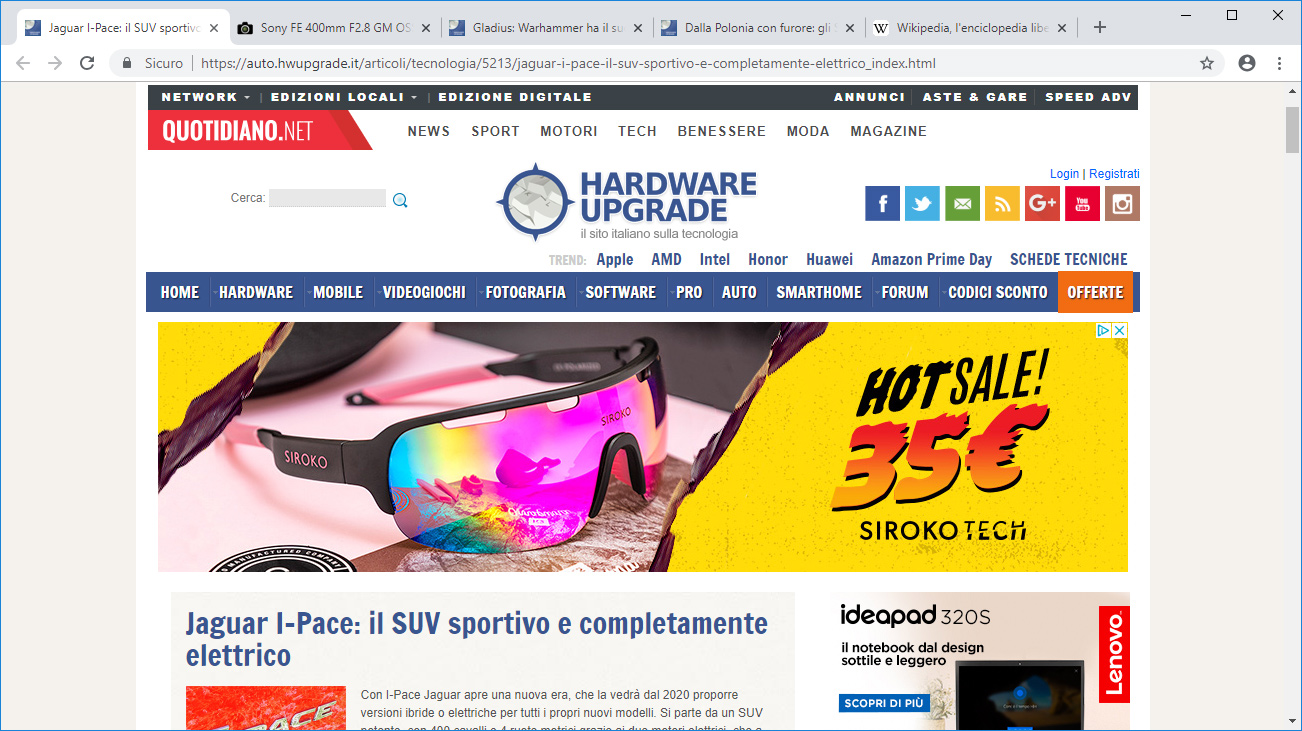Open the Chrome three-dot menu
The width and height of the screenshot is (1302, 731).
[x=1279, y=63]
